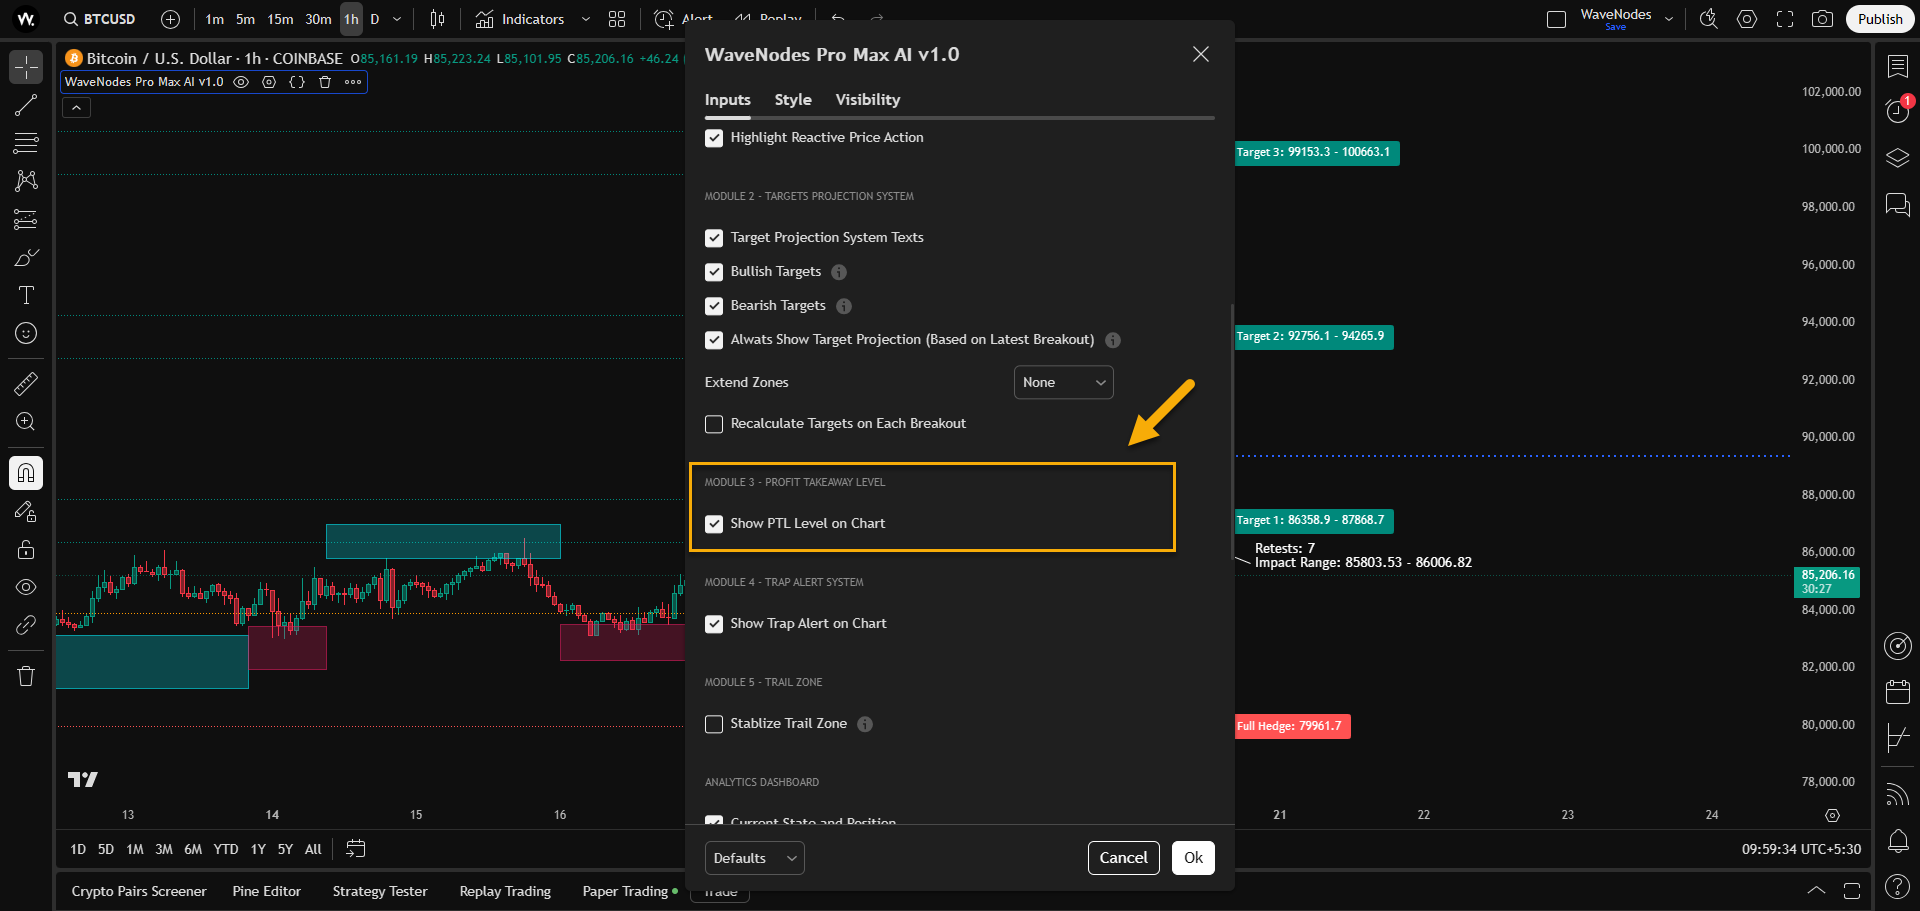The width and height of the screenshot is (1920, 911).
Task: Expand the timeframe dropdown next to D
Action: (396, 19)
